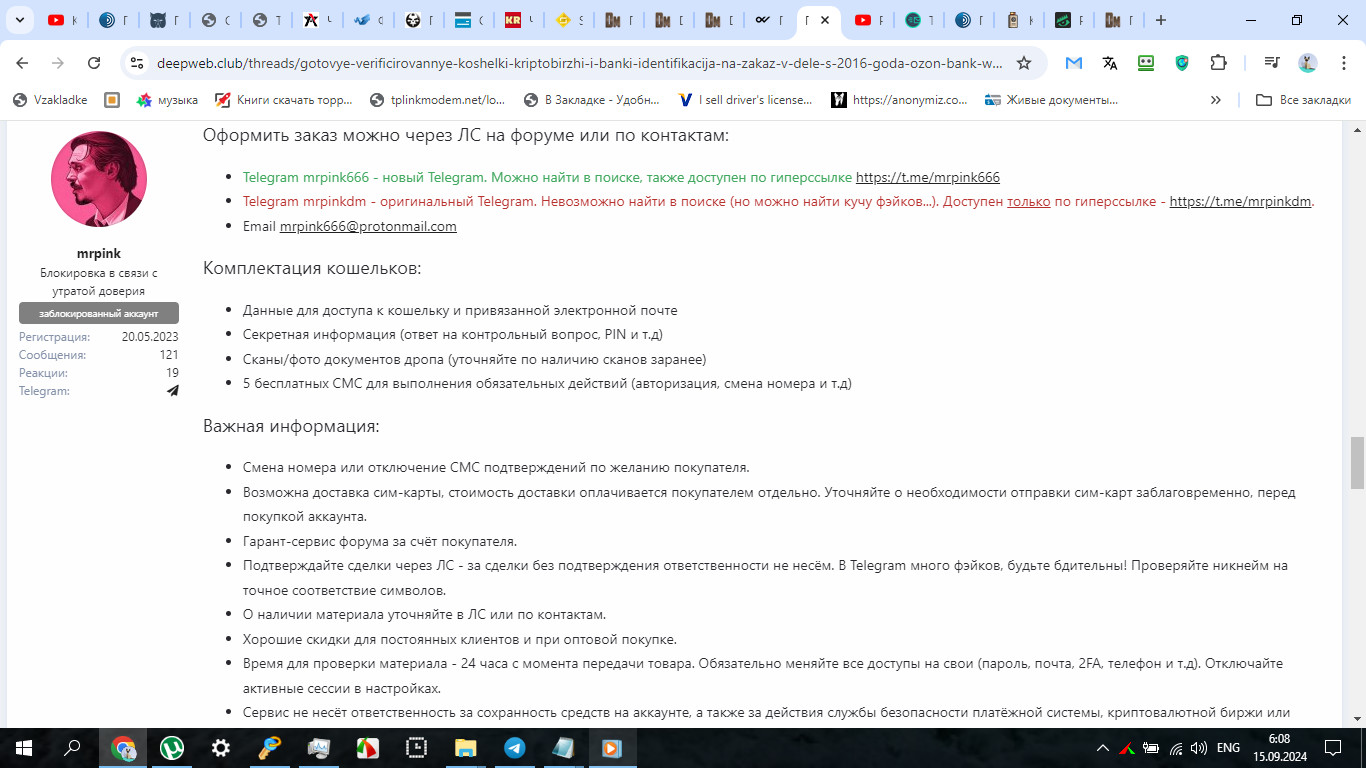Image resolution: width=1366 pixels, height=768 pixels.
Task: Open the anonymiz.co bookmark
Action: pyautogui.click(x=899, y=100)
